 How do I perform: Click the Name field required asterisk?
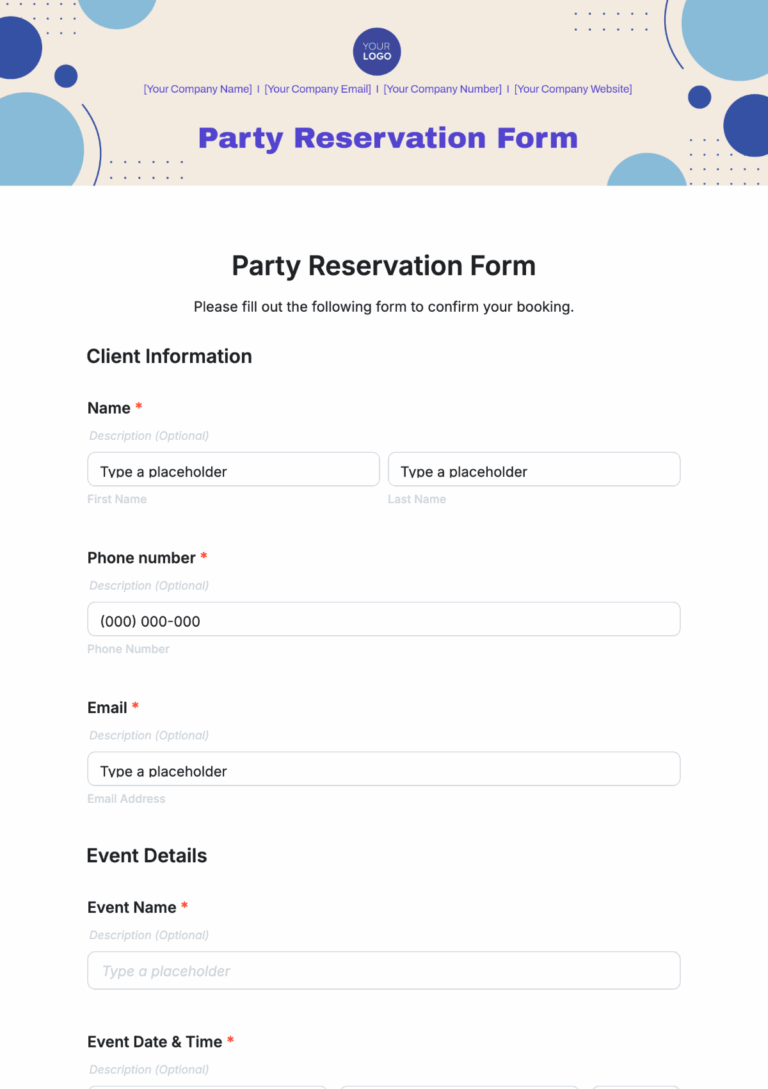138,407
